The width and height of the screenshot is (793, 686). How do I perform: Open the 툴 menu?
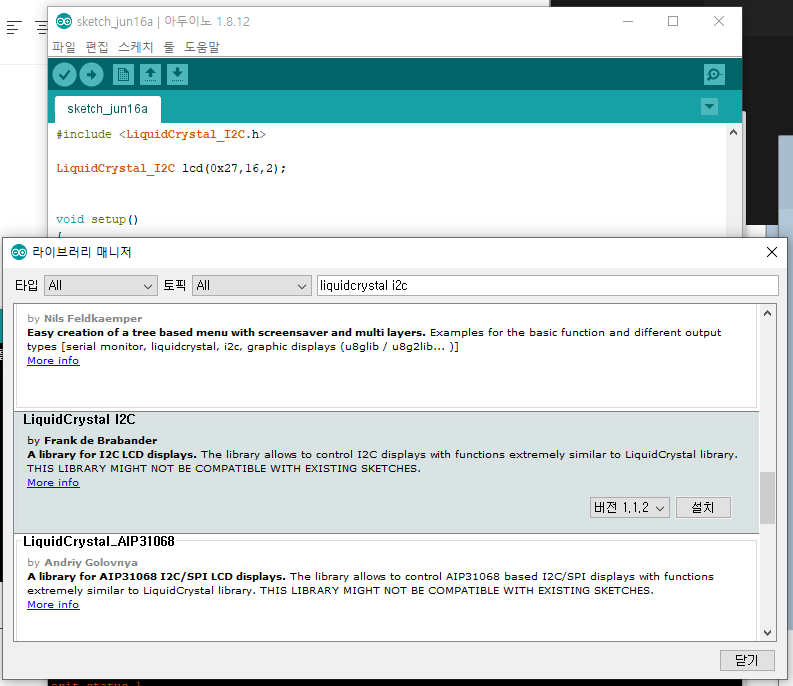[168, 47]
